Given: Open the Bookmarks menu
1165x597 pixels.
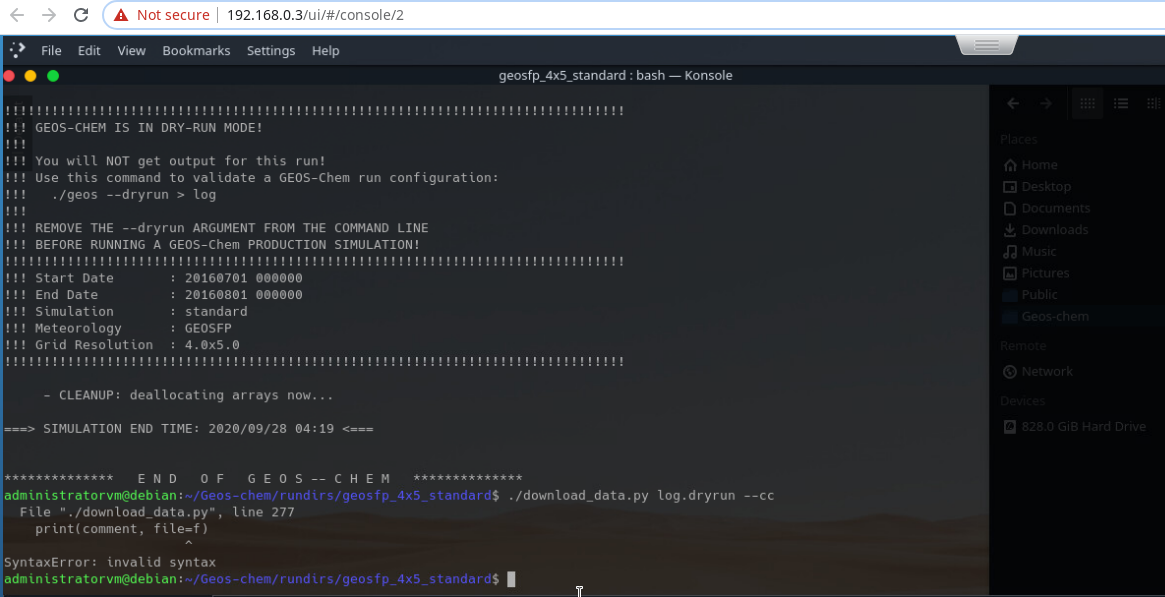Looking at the screenshot, I should [x=196, y=50].
